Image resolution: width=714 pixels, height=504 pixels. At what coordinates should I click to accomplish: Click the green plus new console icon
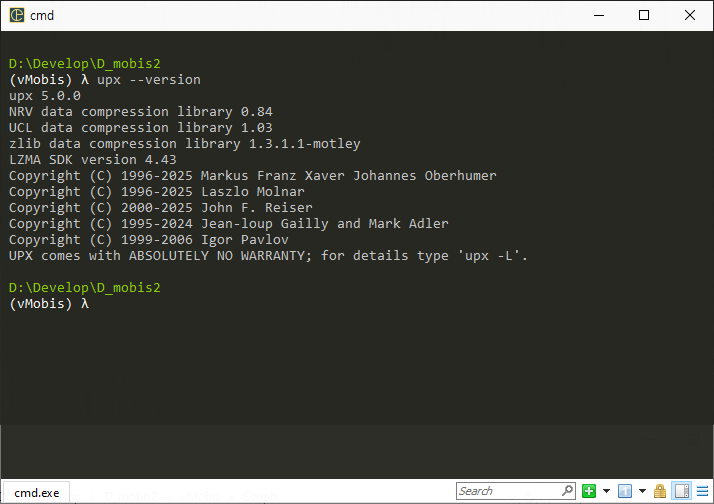pos(589,491)
